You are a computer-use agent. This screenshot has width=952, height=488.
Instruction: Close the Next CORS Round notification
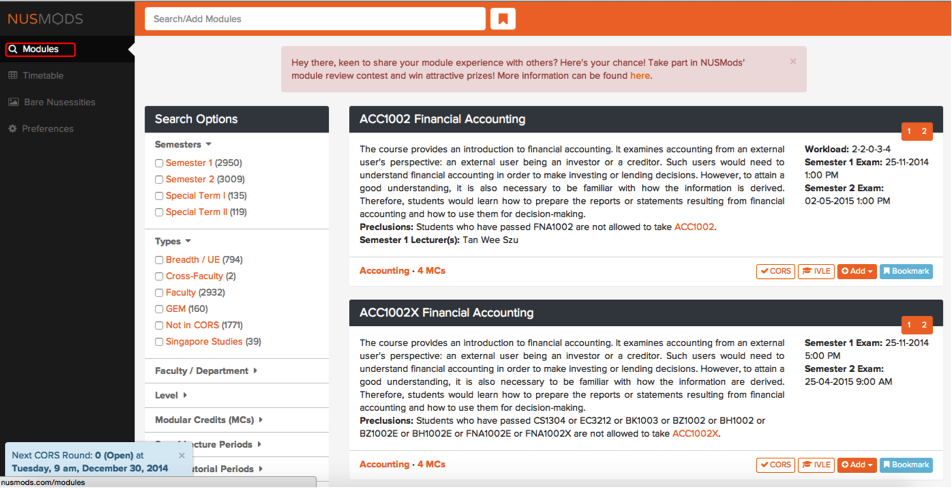tap(182, 455)
